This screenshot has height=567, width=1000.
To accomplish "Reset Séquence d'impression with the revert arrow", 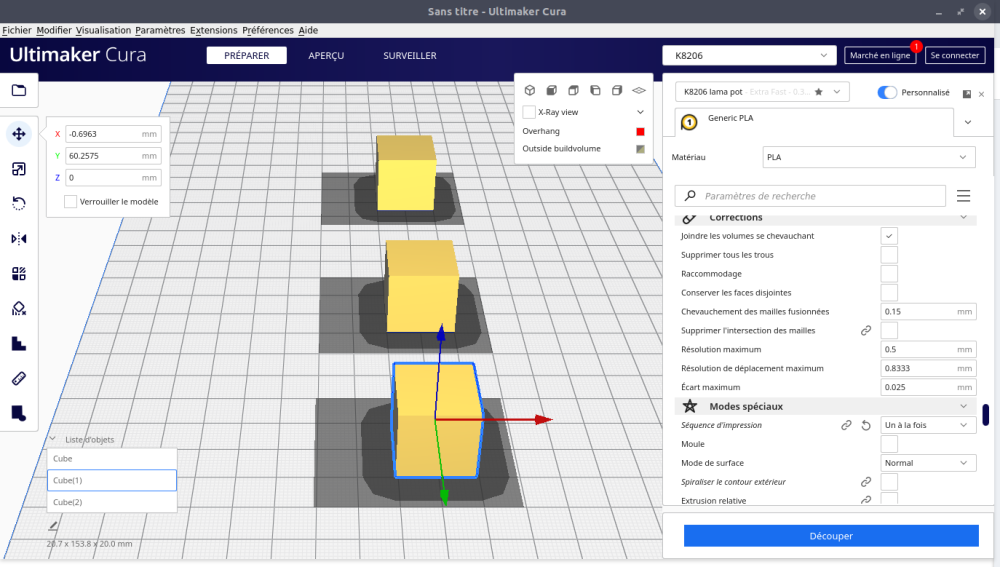I will tap(866, 425).
